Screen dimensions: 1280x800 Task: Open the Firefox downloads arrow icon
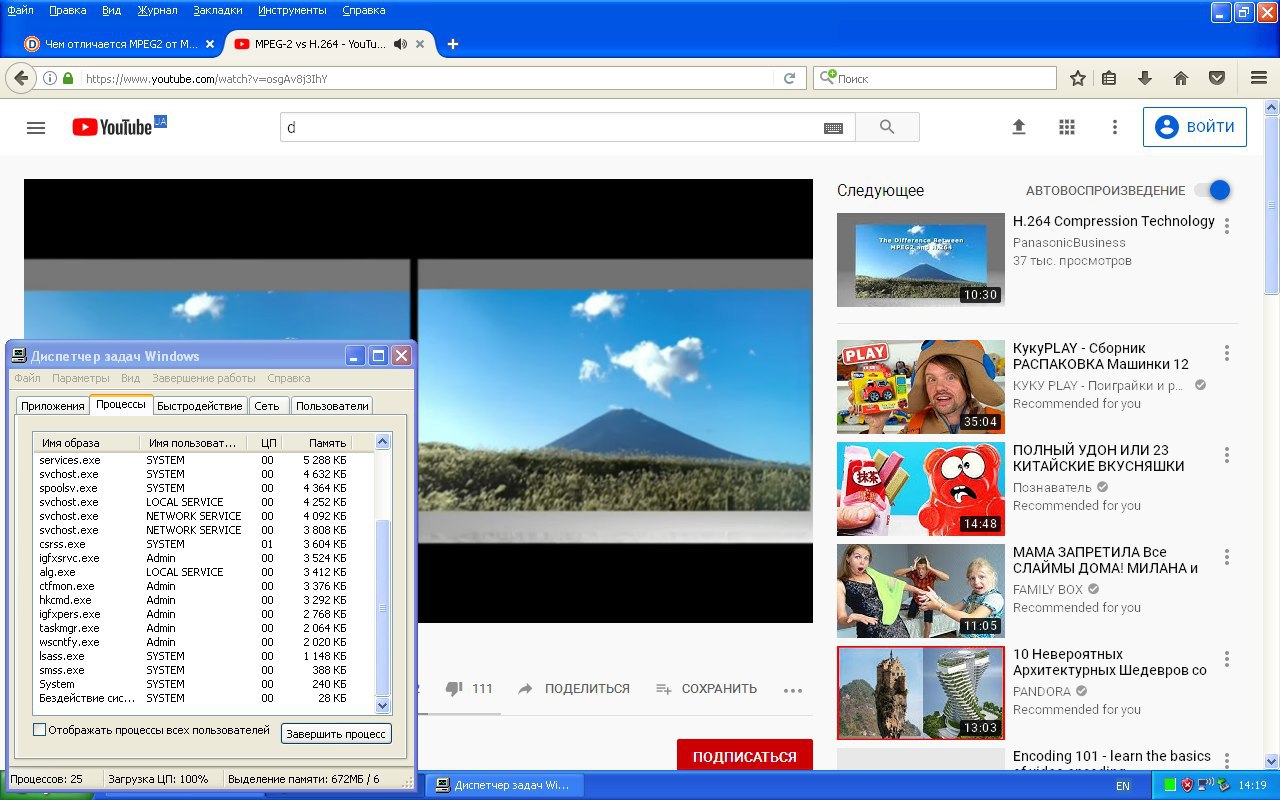[1145, 78]
